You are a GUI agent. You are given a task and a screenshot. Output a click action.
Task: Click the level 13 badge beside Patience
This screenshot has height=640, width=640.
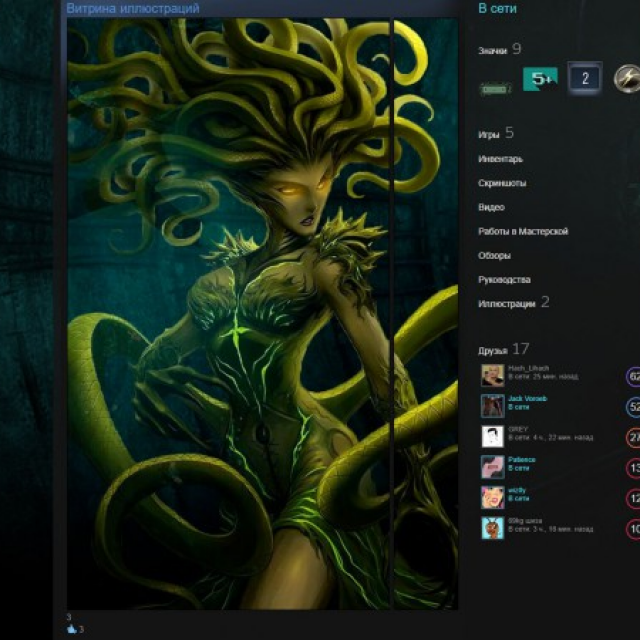633,468
